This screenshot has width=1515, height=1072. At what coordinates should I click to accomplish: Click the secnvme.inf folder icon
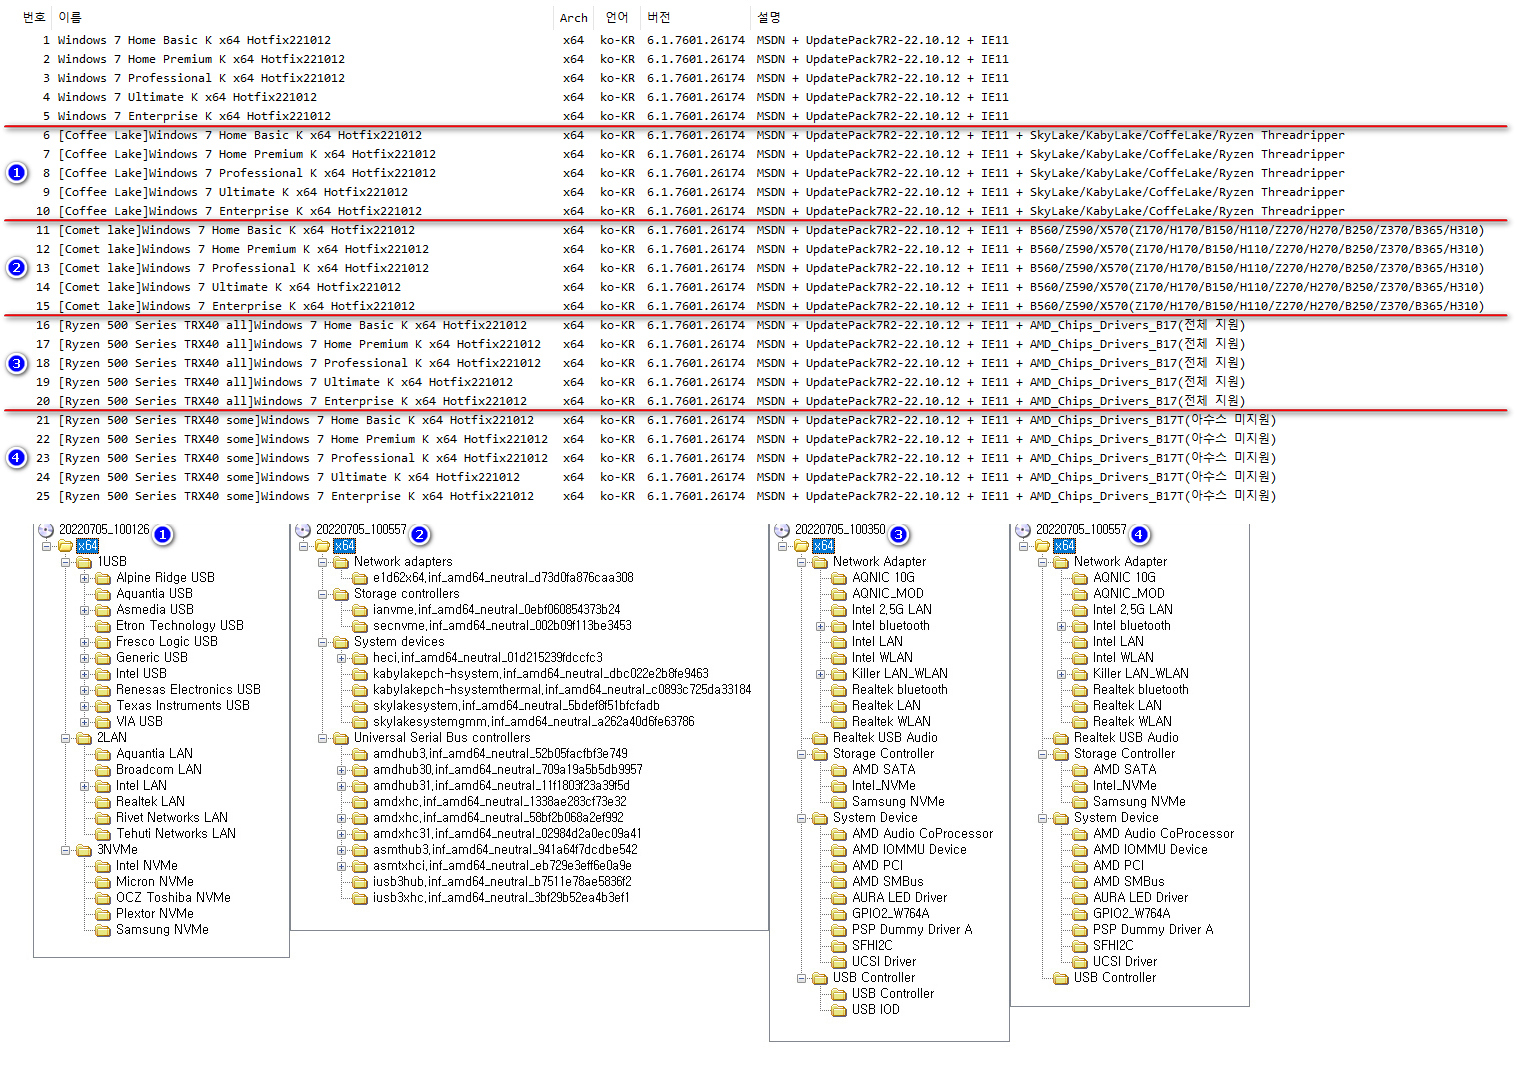pos(360,626)
